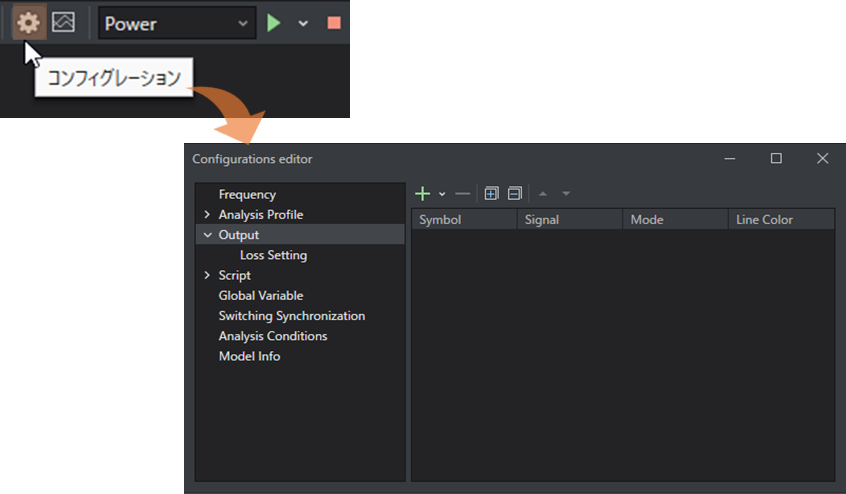This screenshot has height=494, width=846.
Task: Move item up with up arrow
Action: (x=543, y=194)
